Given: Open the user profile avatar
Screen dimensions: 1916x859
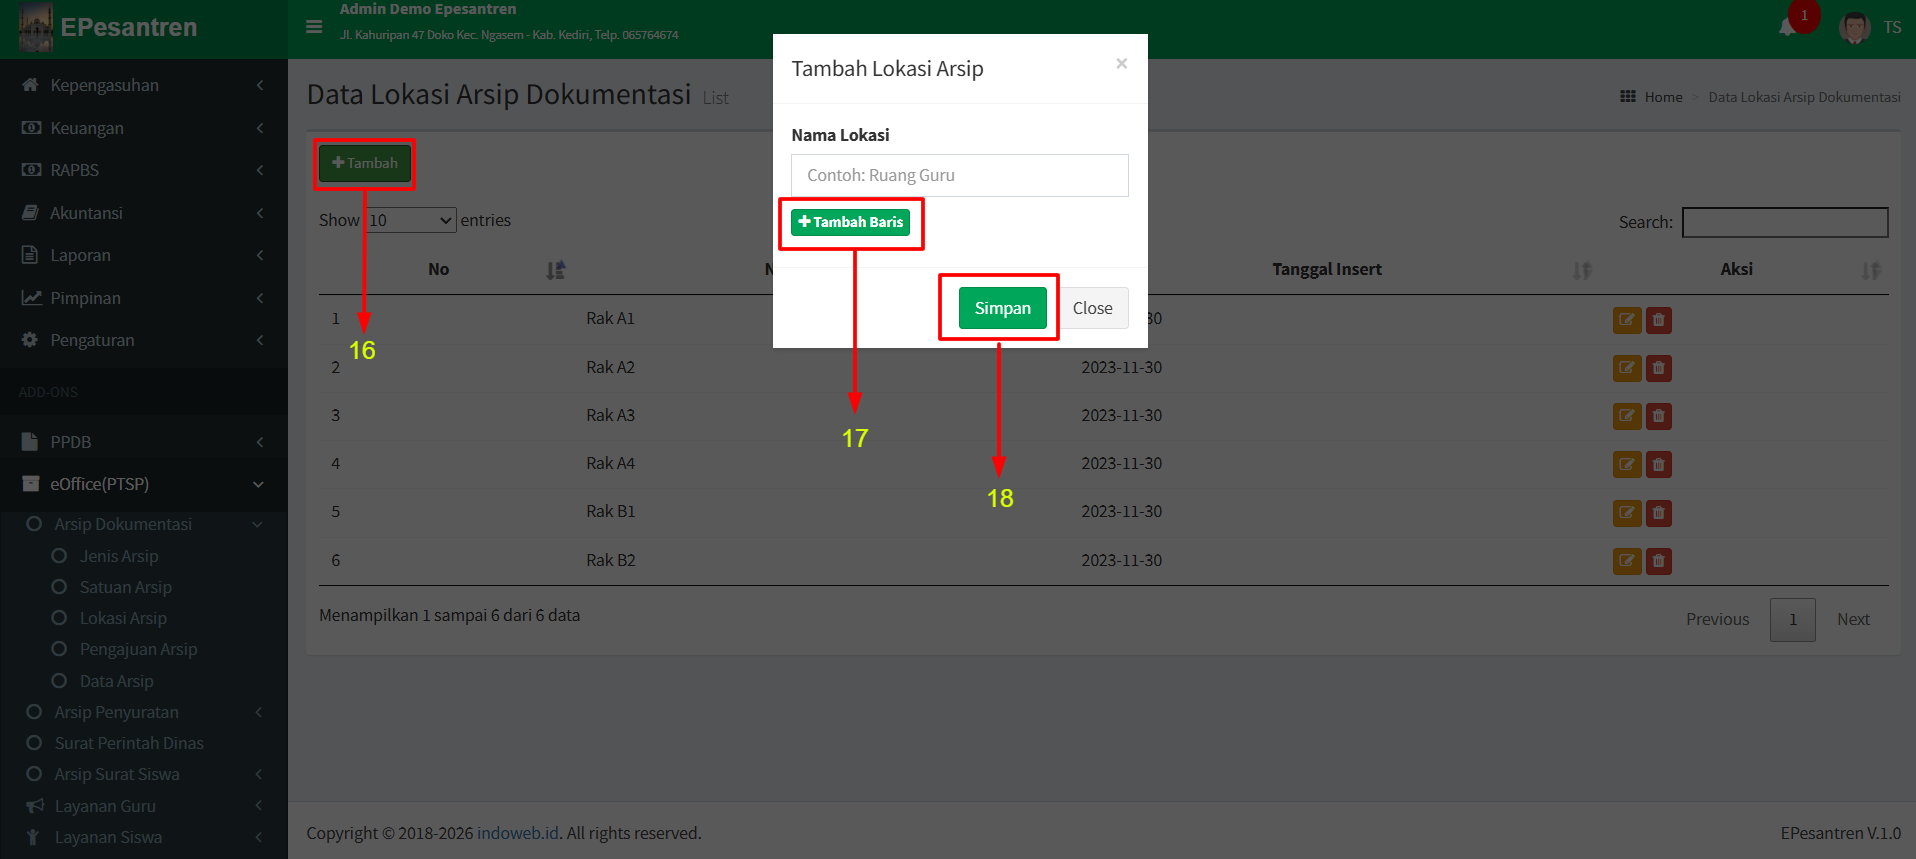Looking at the screenshot, I should [x=1854, y=27].
